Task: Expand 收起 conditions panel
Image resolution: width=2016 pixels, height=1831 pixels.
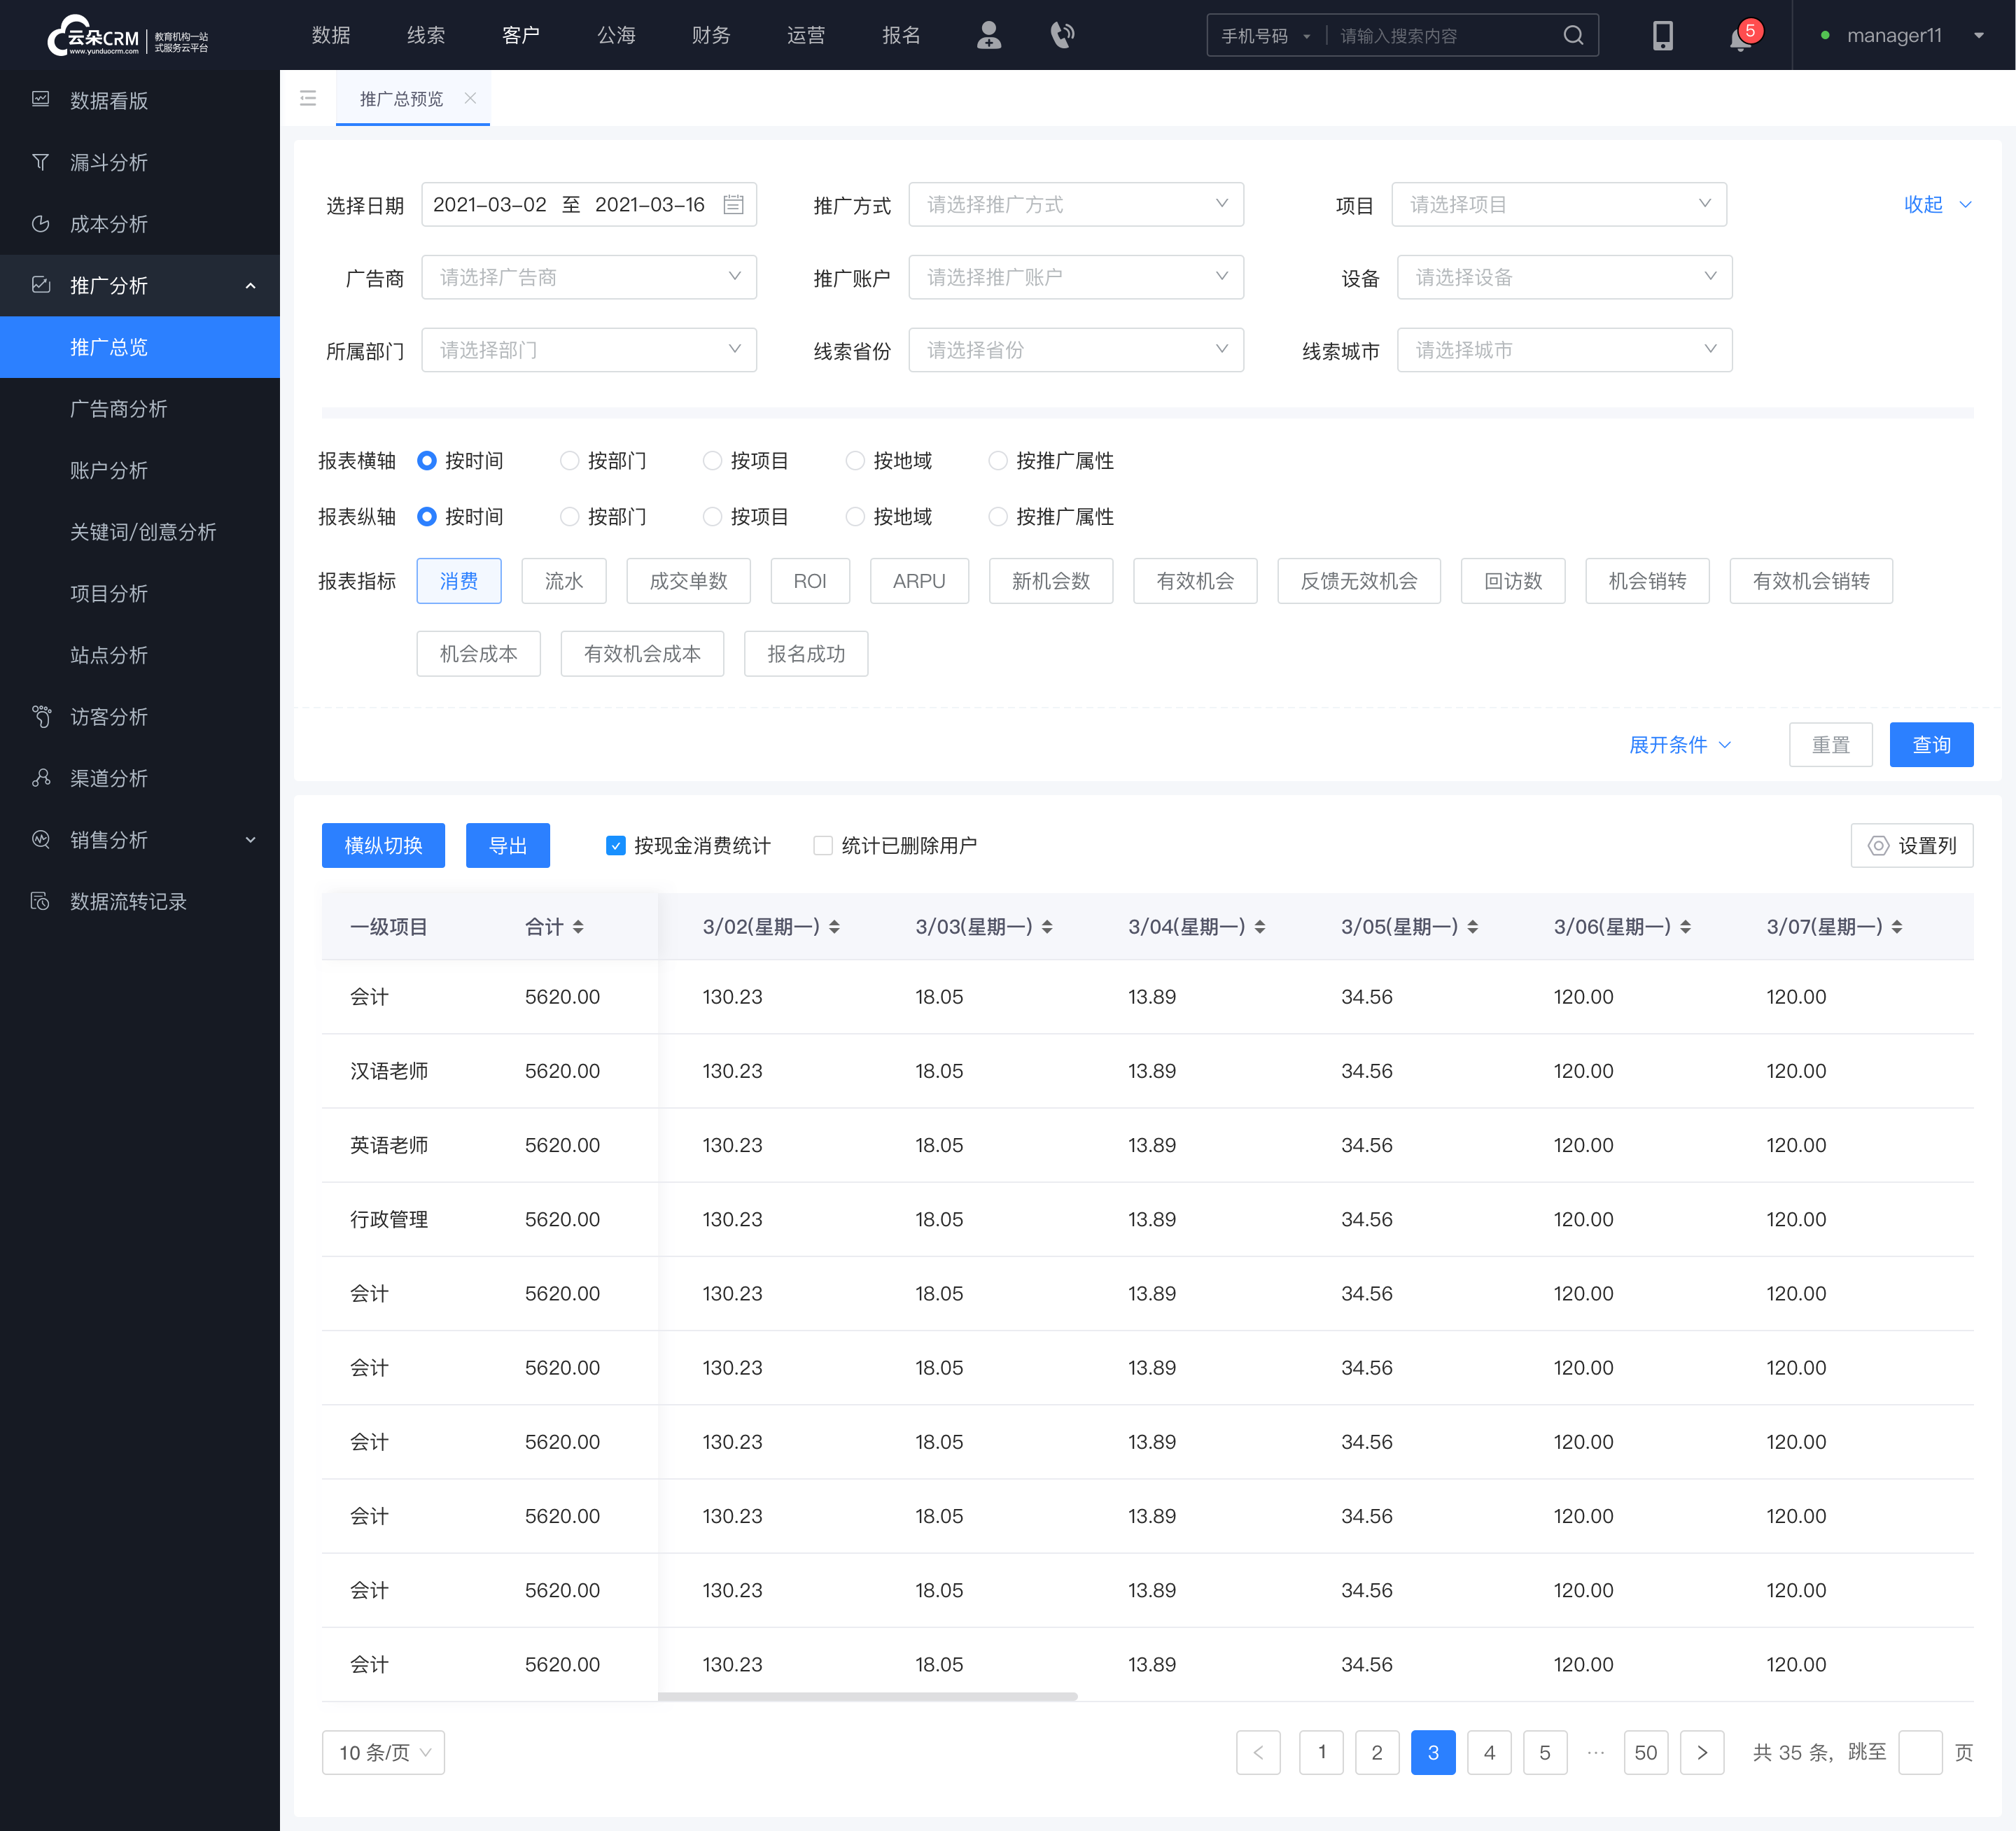Action: point(1930,205)
